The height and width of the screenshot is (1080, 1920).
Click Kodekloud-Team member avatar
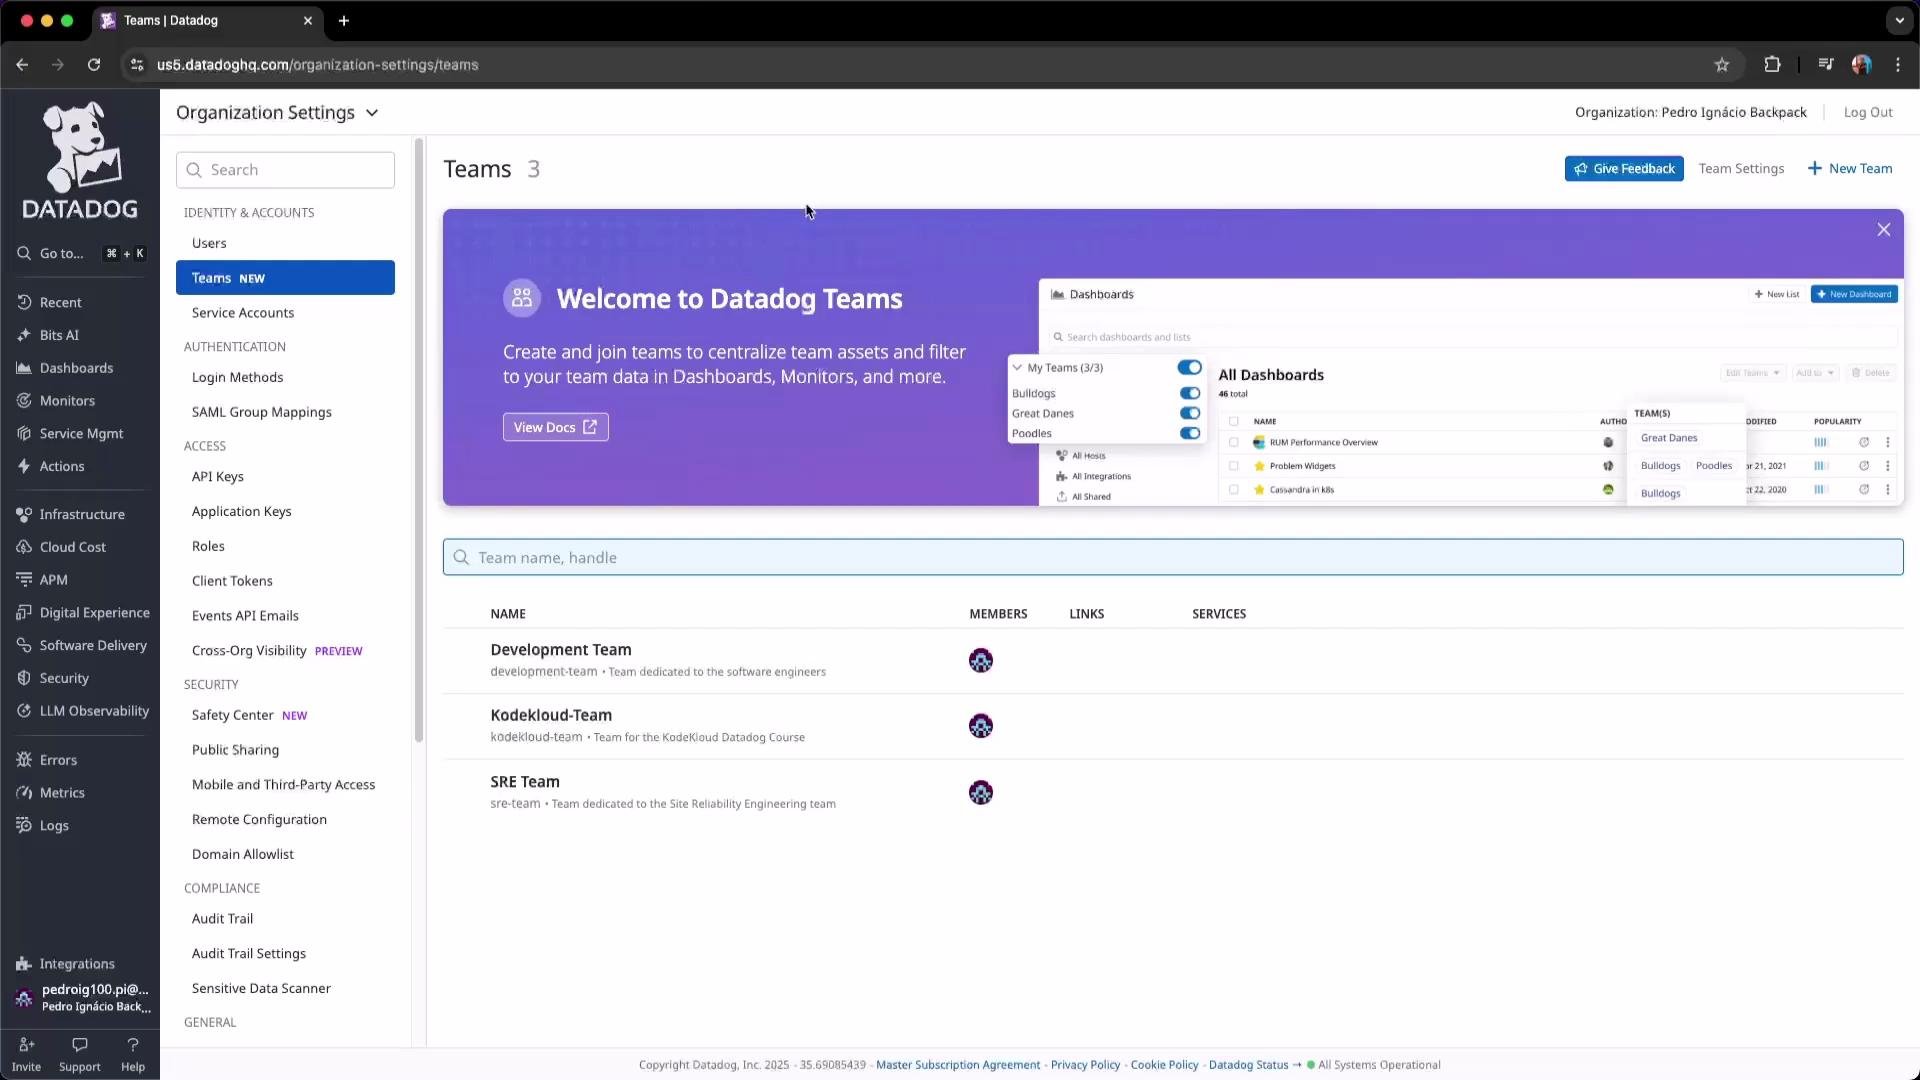click(981, 726)
